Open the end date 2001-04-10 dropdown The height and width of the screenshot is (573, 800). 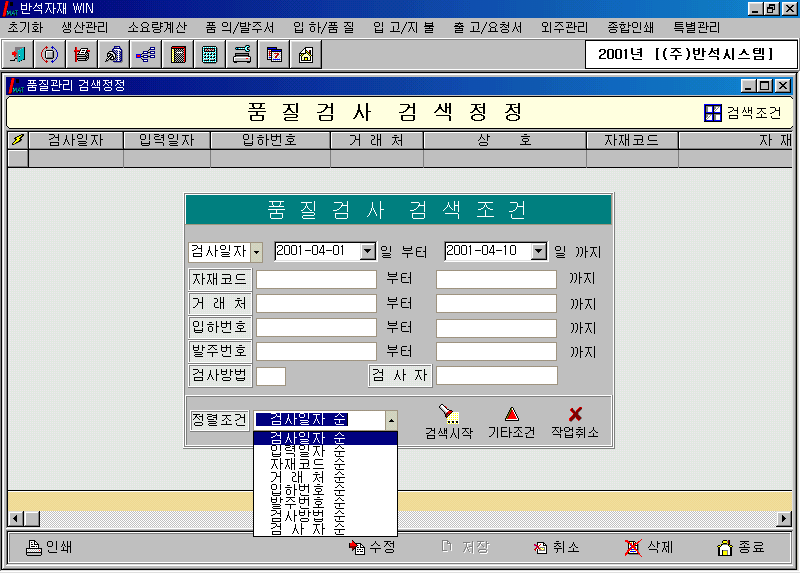(539, 252)
